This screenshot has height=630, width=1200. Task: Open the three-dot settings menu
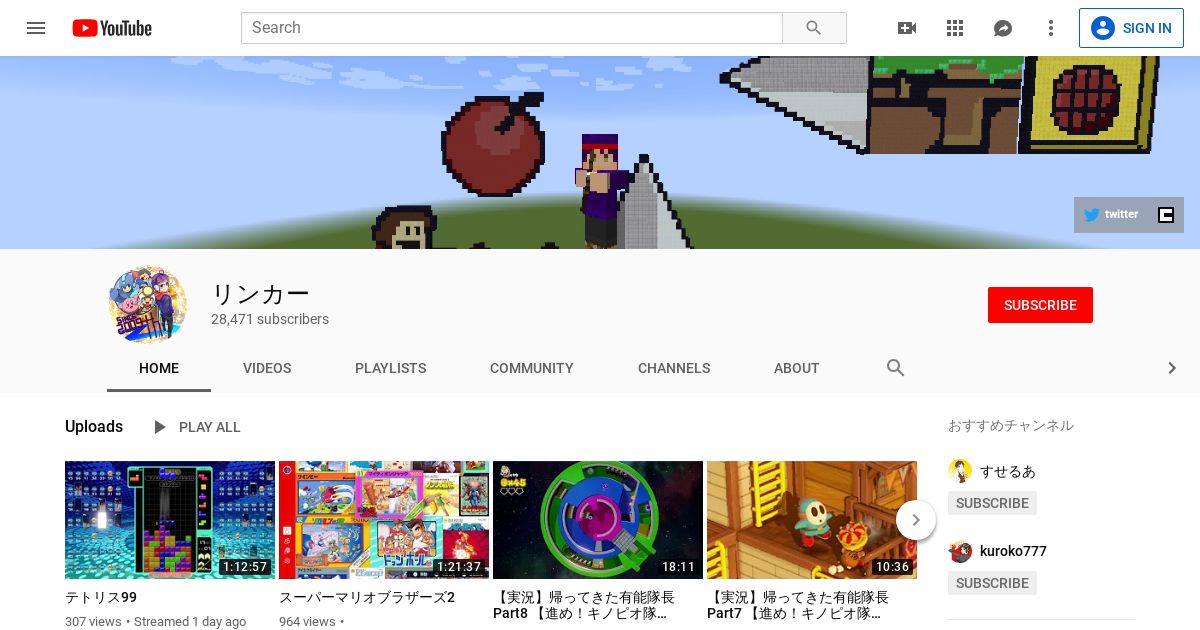click(x=1051, y=28)
